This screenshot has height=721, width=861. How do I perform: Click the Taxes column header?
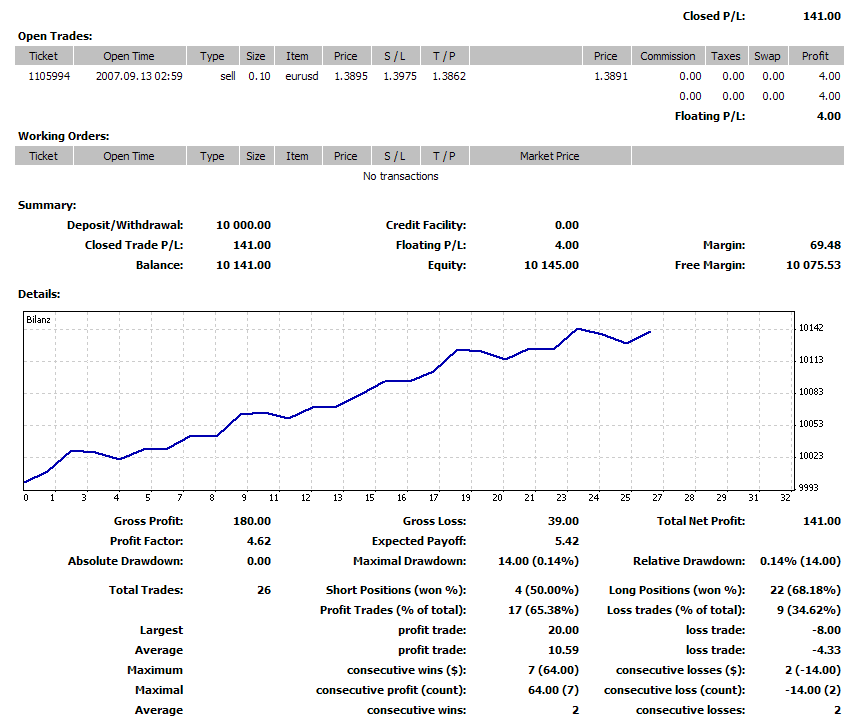coord(725,56)
